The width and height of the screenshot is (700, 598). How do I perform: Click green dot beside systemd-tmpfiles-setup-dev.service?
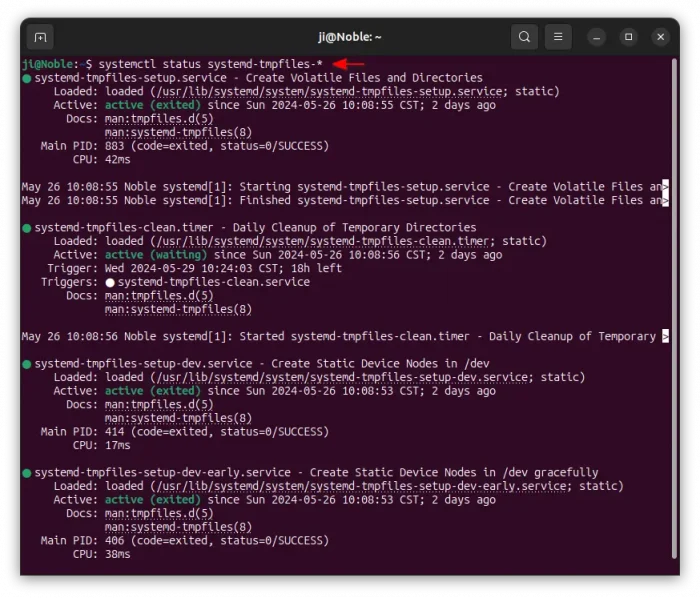point(27,364)
